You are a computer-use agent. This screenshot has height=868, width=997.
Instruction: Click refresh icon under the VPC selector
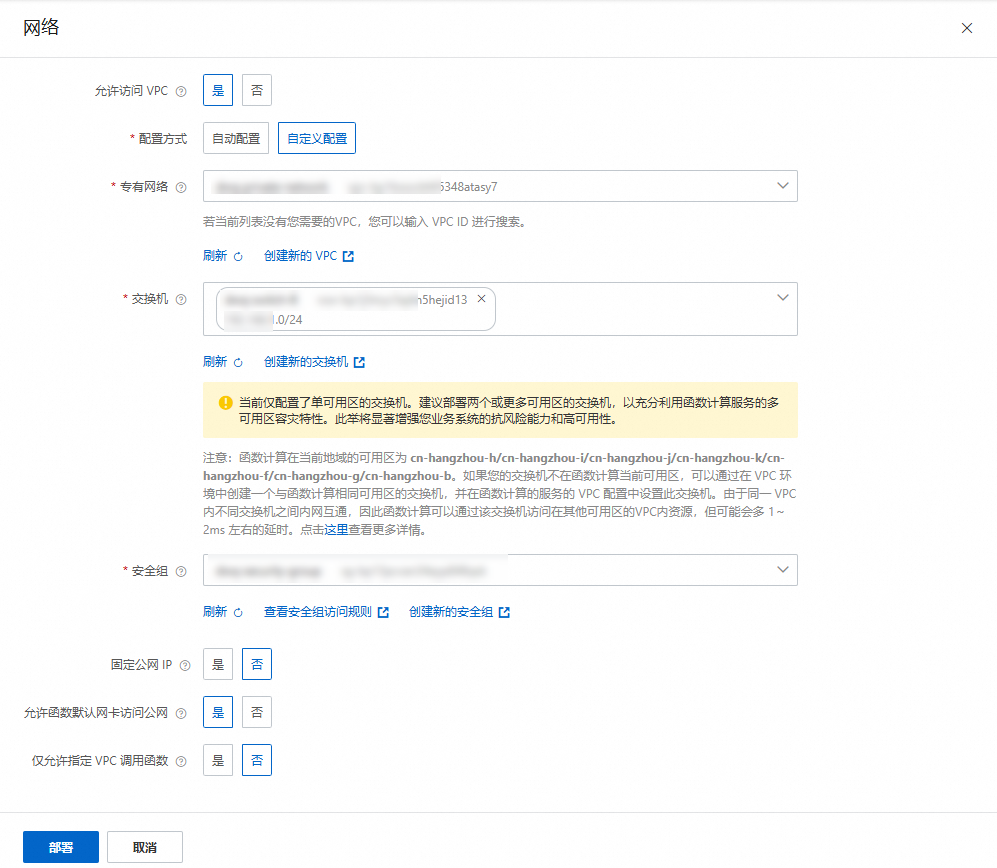pos(238,257)
